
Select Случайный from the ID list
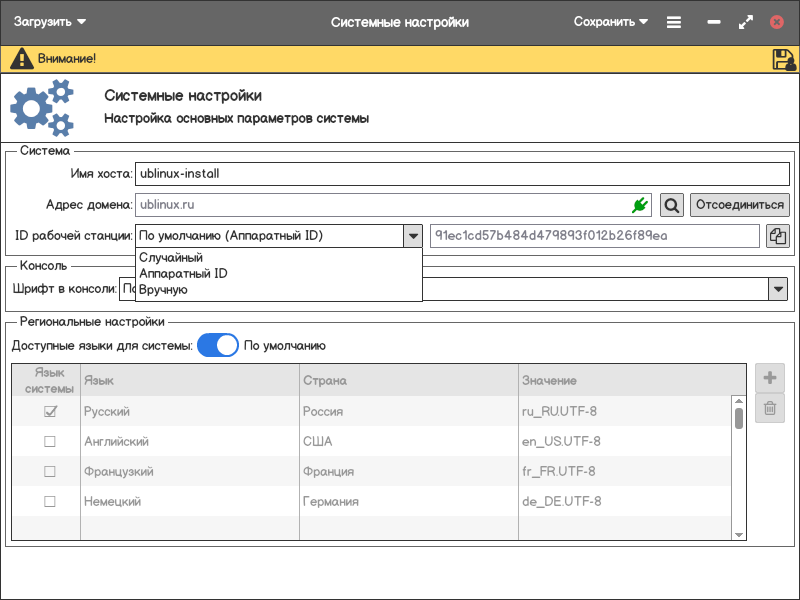point(171,258)
